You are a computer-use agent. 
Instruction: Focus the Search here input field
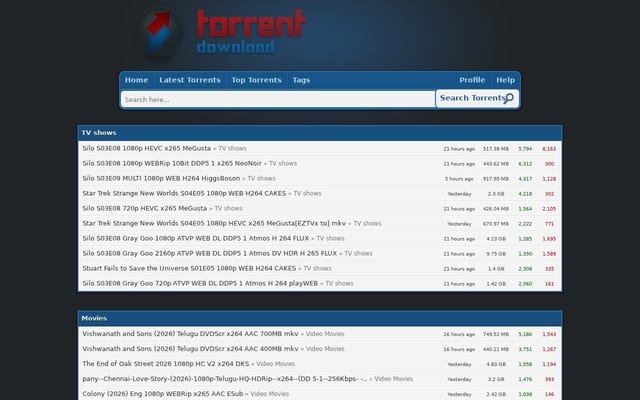(278, 100)
